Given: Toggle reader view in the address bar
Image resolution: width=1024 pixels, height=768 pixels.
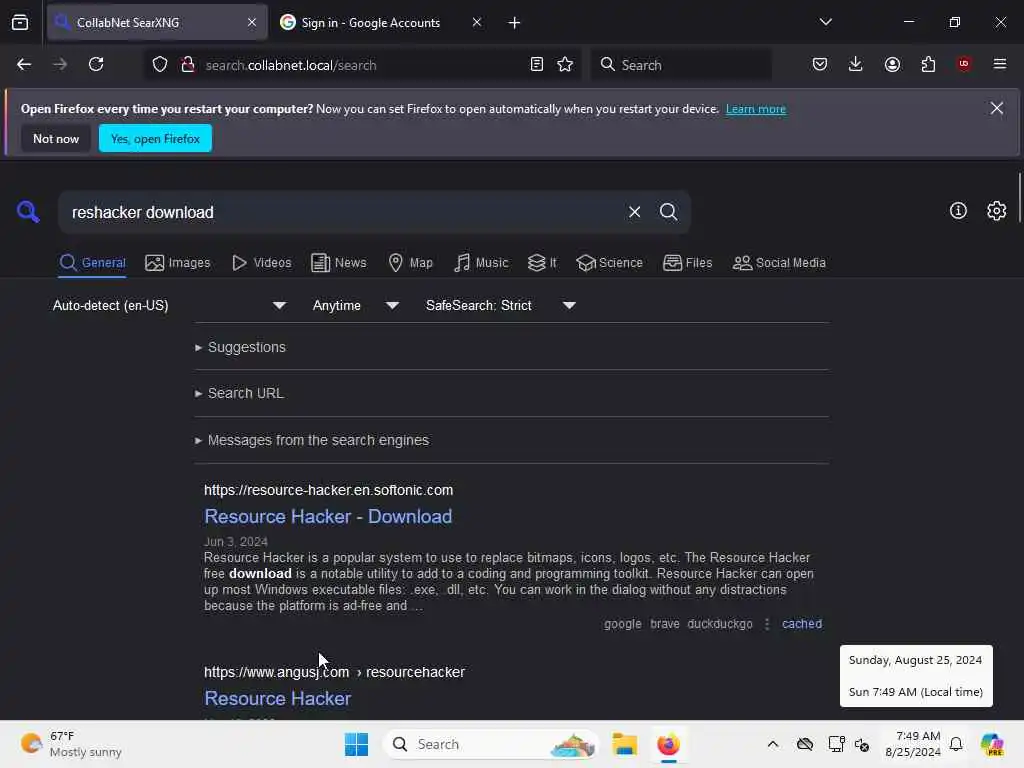Looking at the screenshot, I should (536, 65).
